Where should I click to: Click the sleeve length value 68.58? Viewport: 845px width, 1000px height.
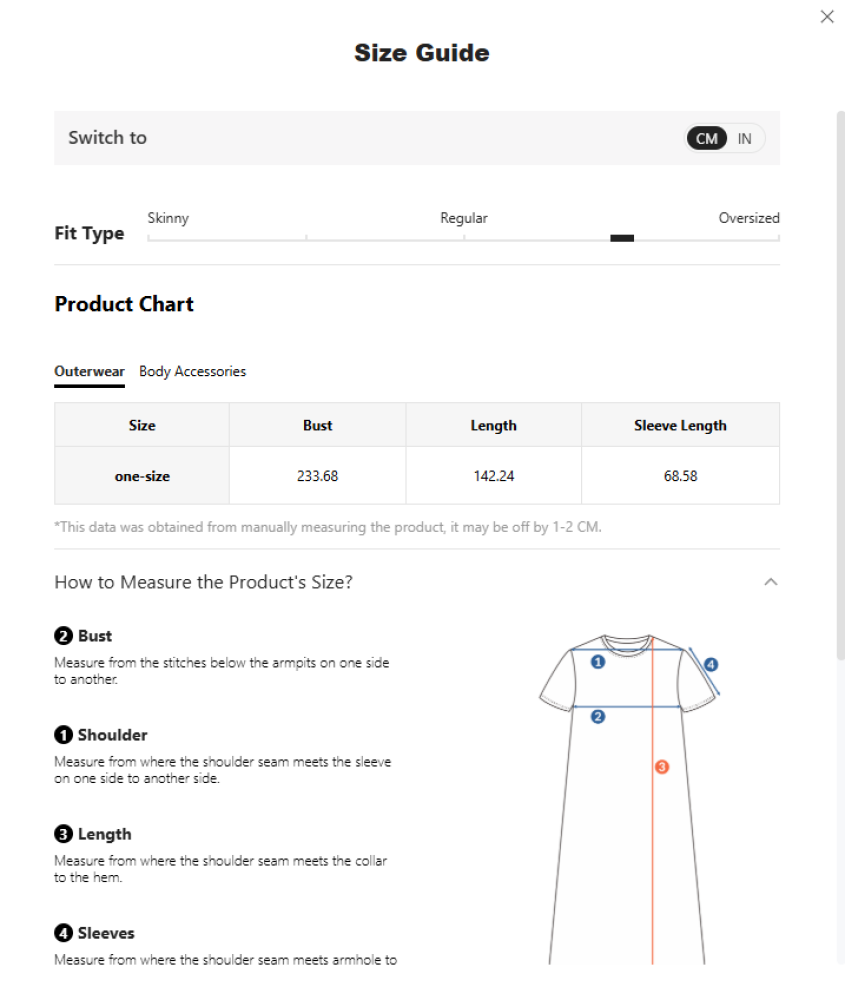[x=680, y=476]
